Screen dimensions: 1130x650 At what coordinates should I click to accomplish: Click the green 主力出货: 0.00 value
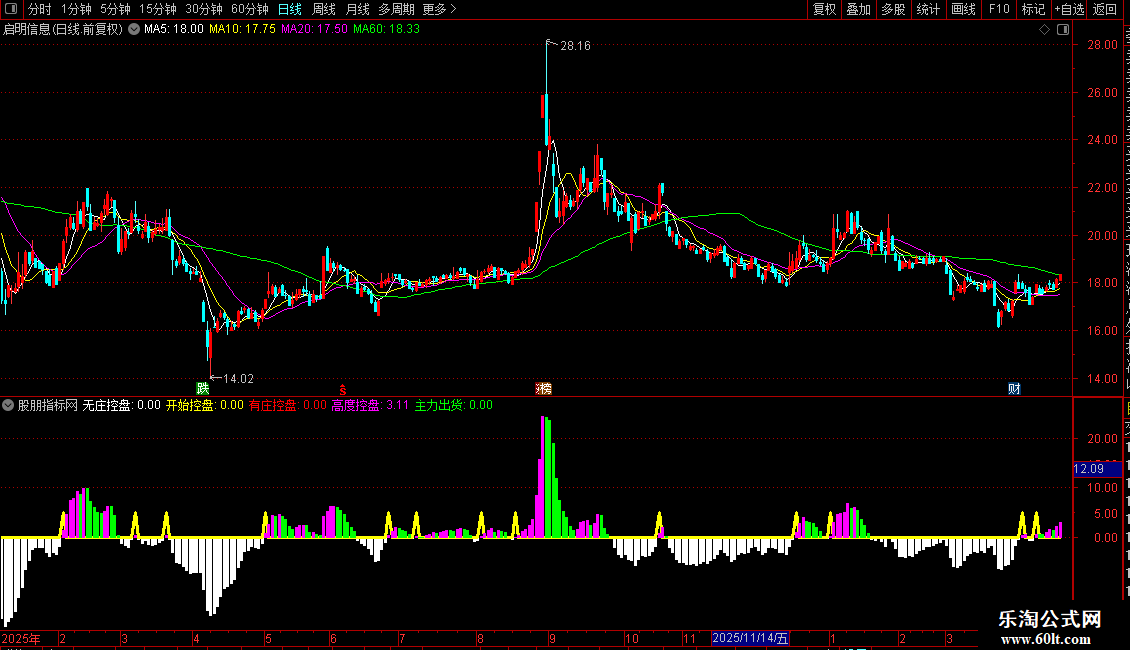click(x=453, y=405)
